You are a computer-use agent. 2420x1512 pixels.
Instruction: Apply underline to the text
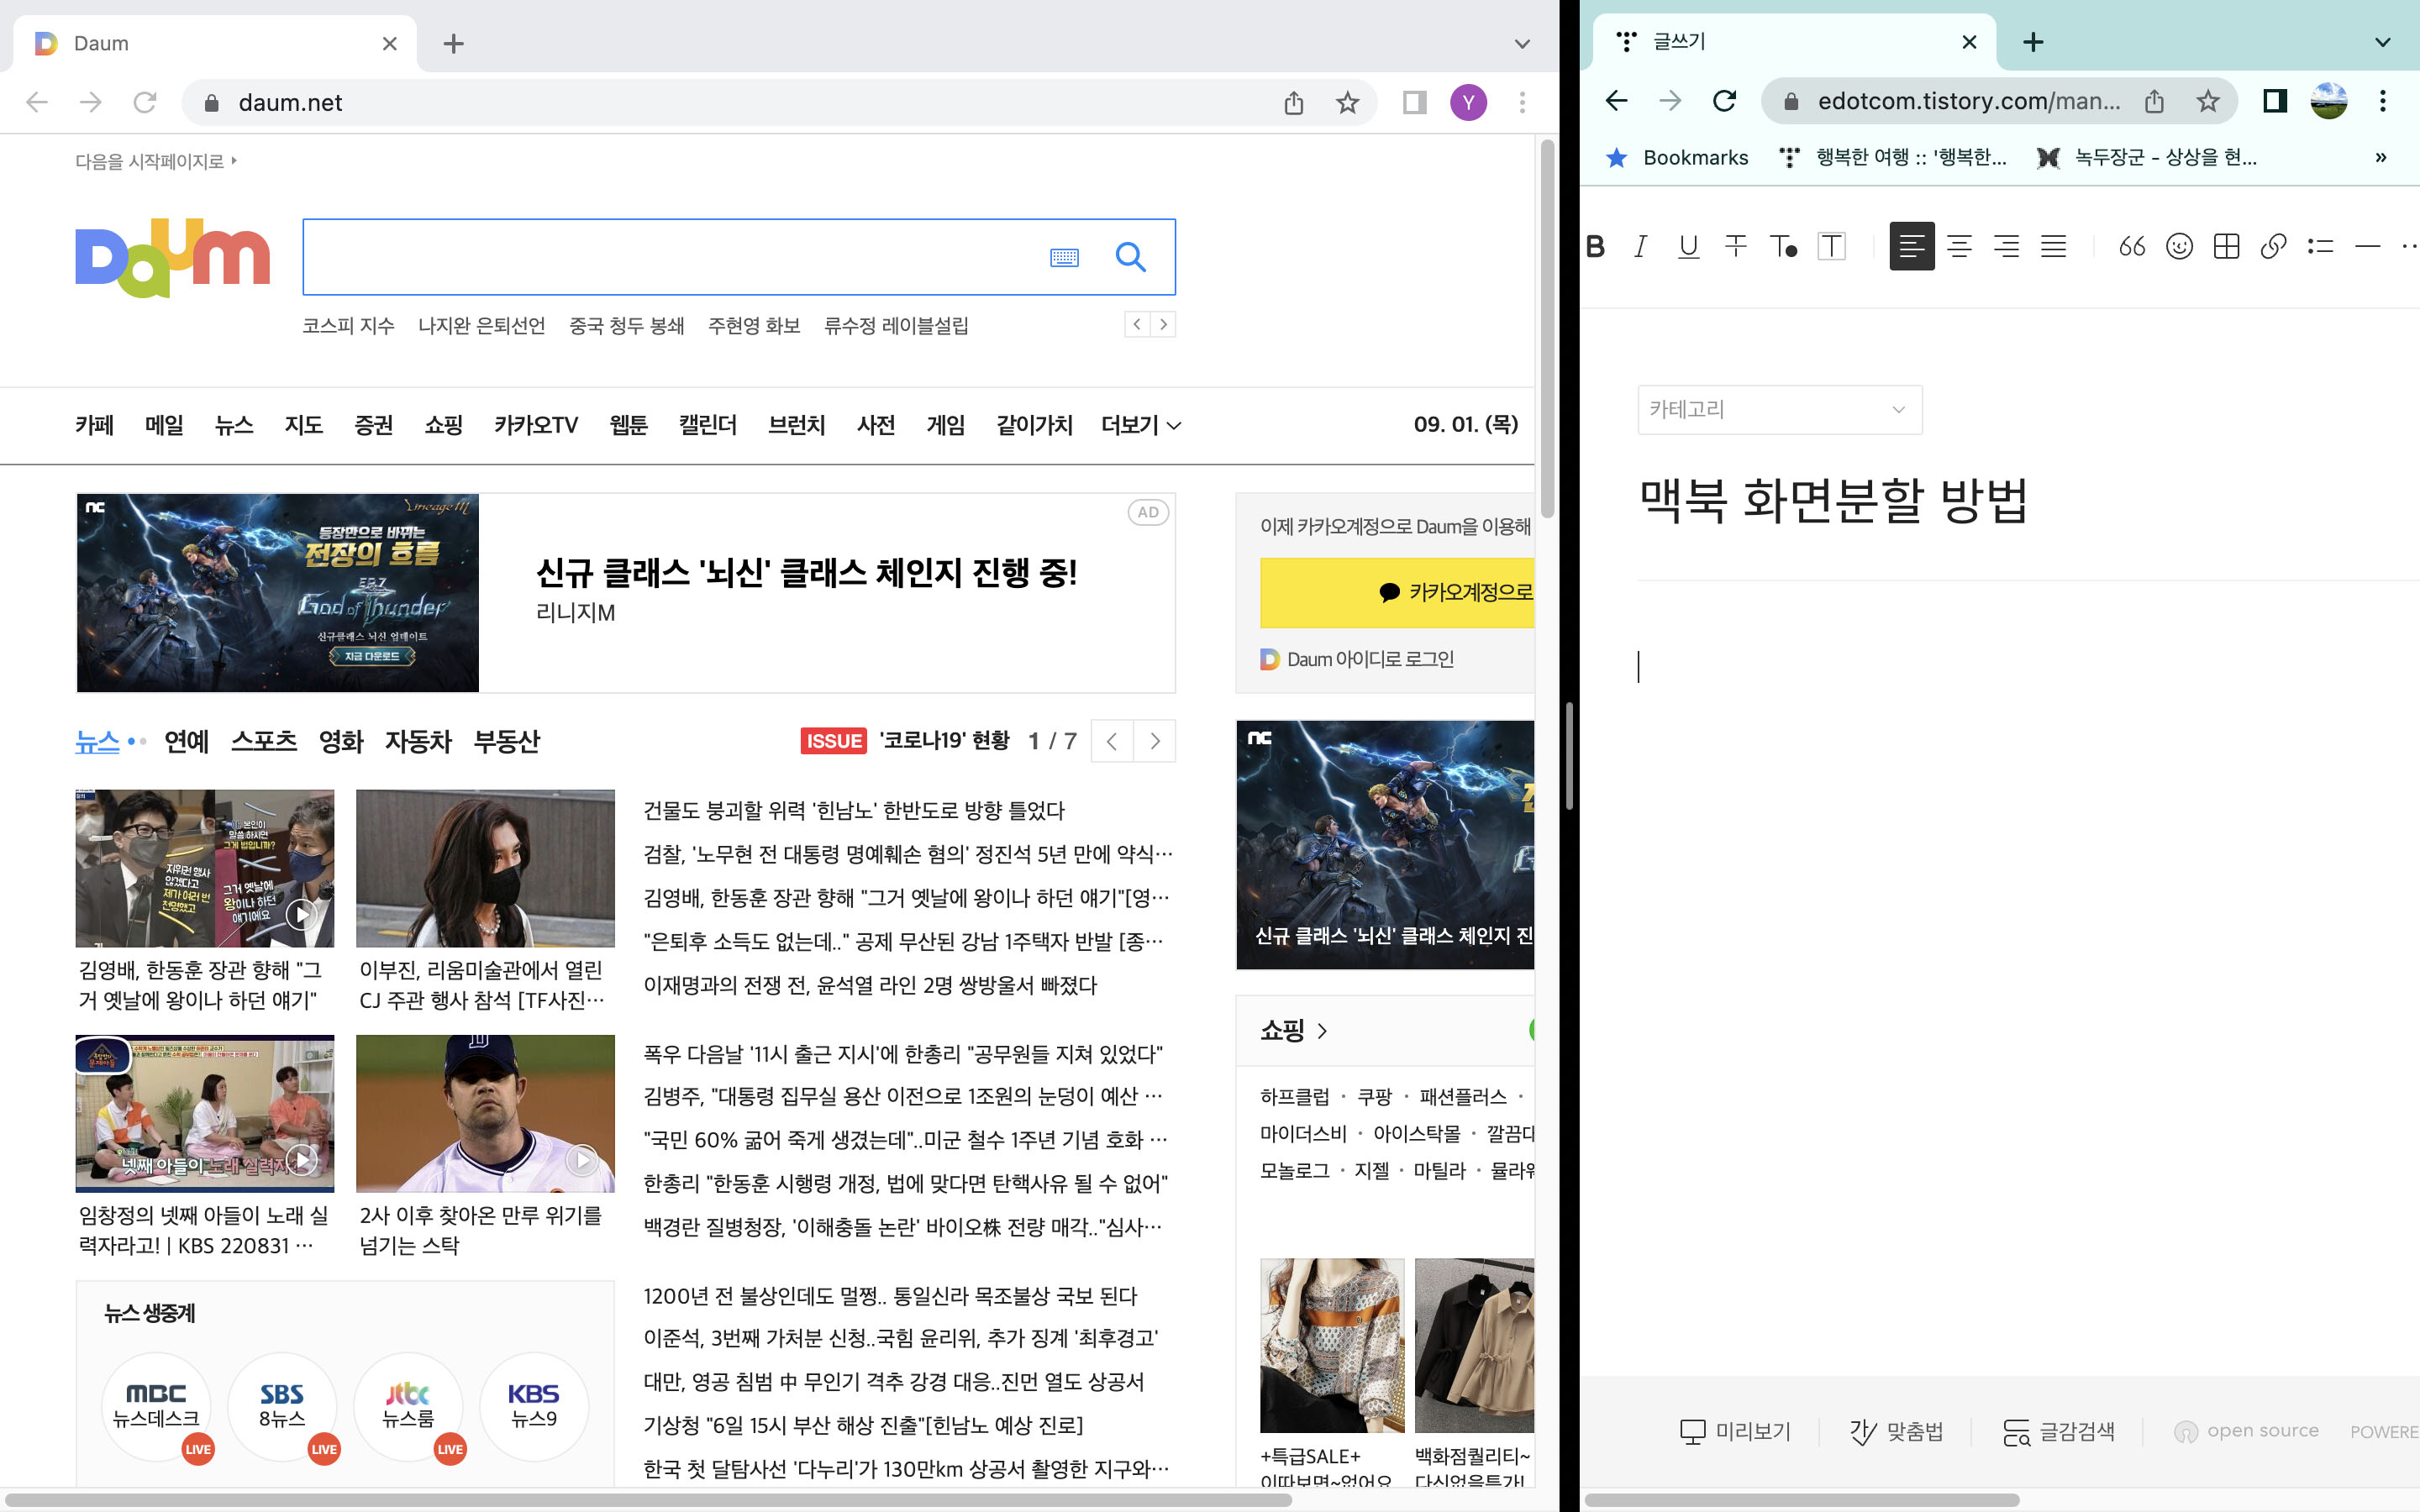(x=1688, y=246)
